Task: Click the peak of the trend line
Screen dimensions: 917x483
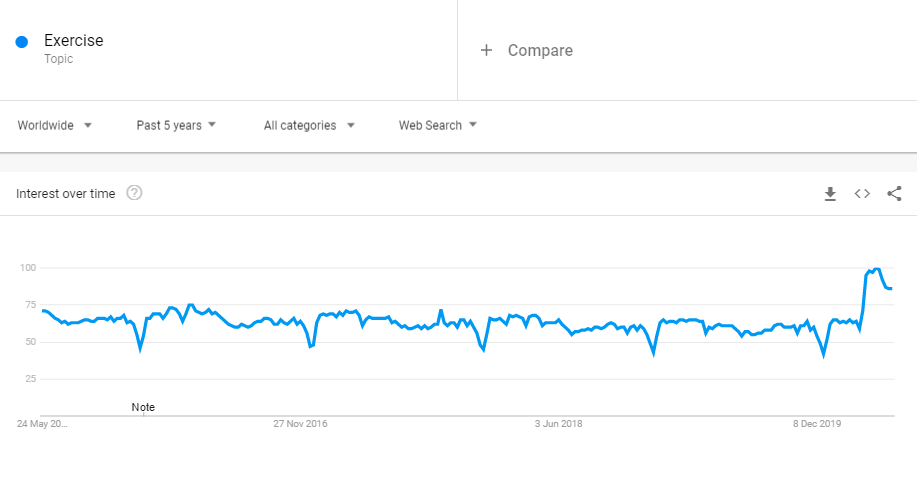Action: (x=877, y=269)
